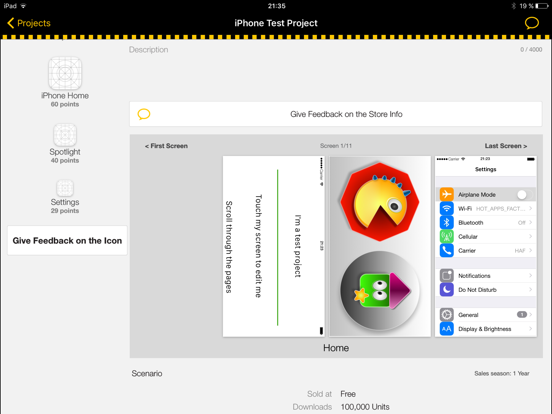The width and height of the screenshot is (552, 414).
Task: Jump to First Screen
Action: click(166, 146)
